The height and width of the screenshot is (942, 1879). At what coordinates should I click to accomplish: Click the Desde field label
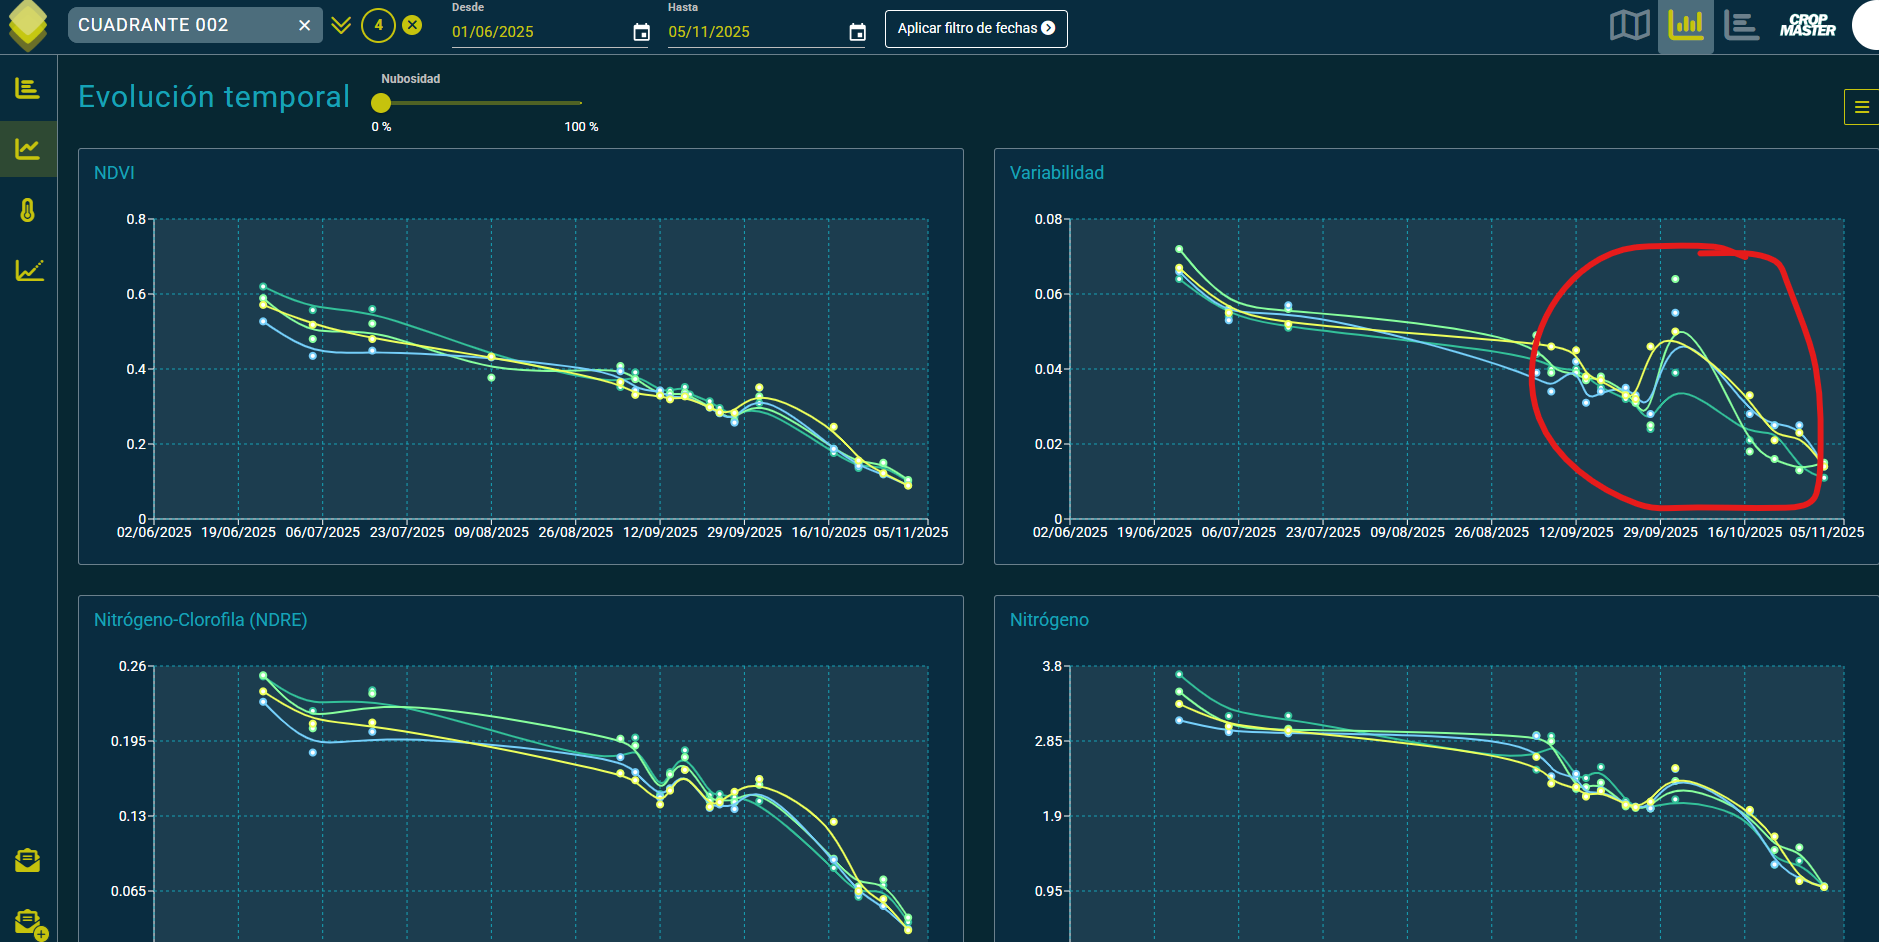[468, 7]
